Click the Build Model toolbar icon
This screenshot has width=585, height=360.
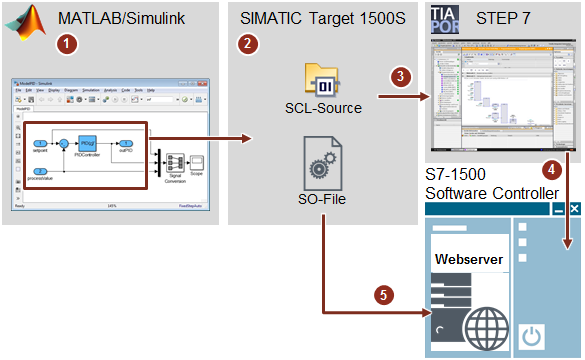(x=199, y=99)
